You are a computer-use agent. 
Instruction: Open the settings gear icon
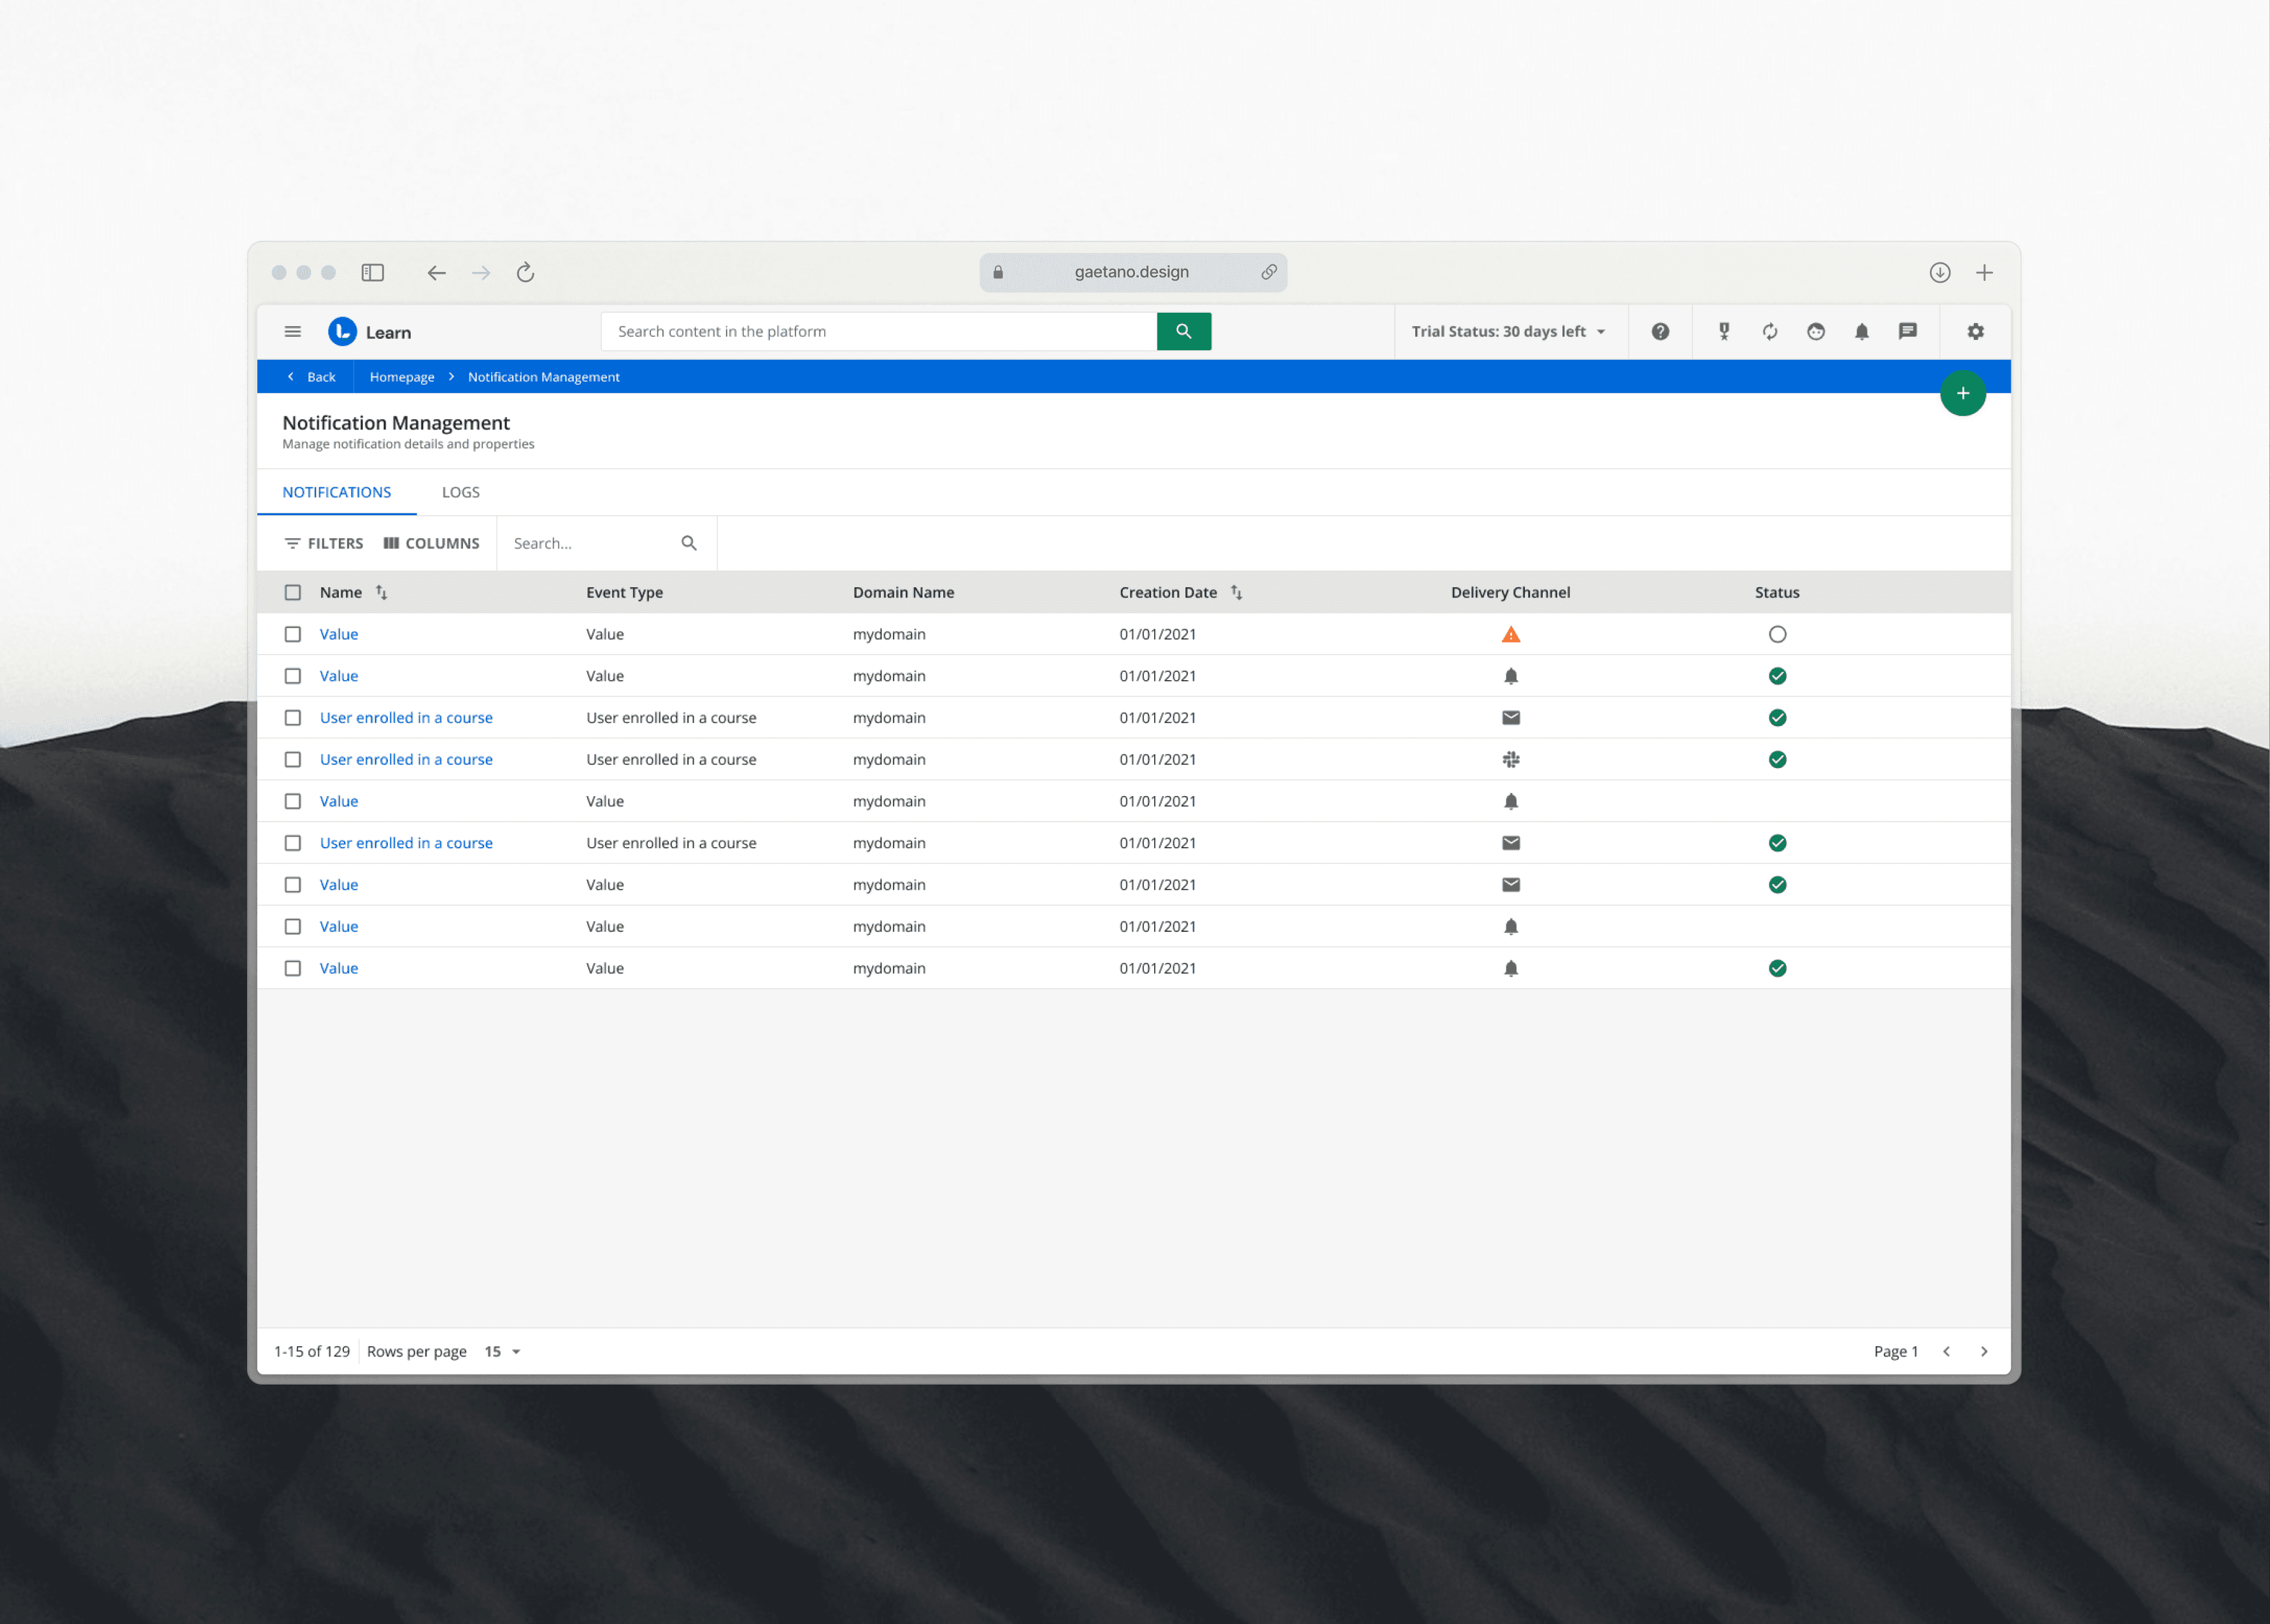coord(1975,332)
